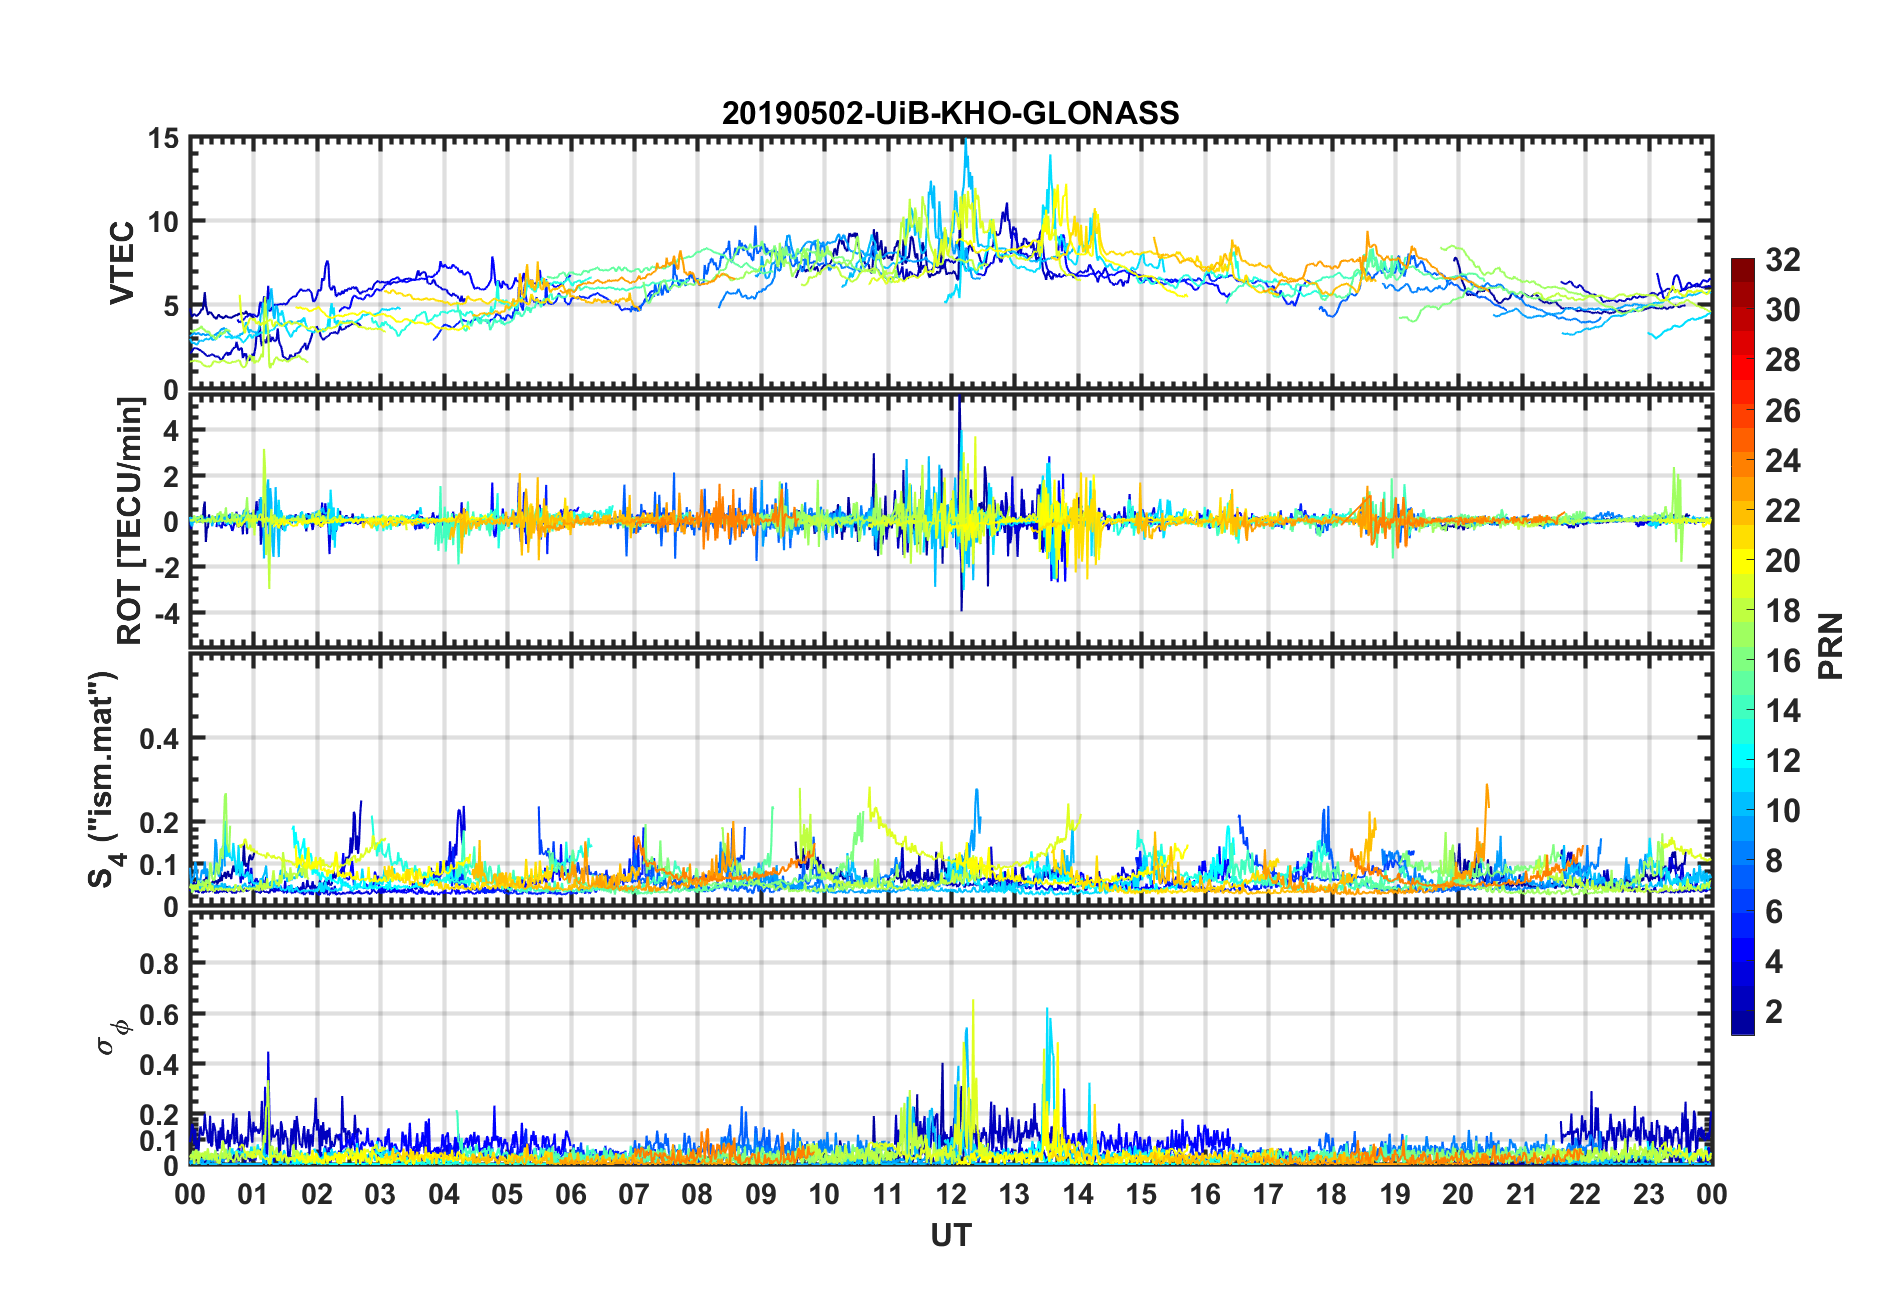Screen dimensions: 1902x1292
Task: Click the 09 hour tick on the UT axis
Action: 761,1194
